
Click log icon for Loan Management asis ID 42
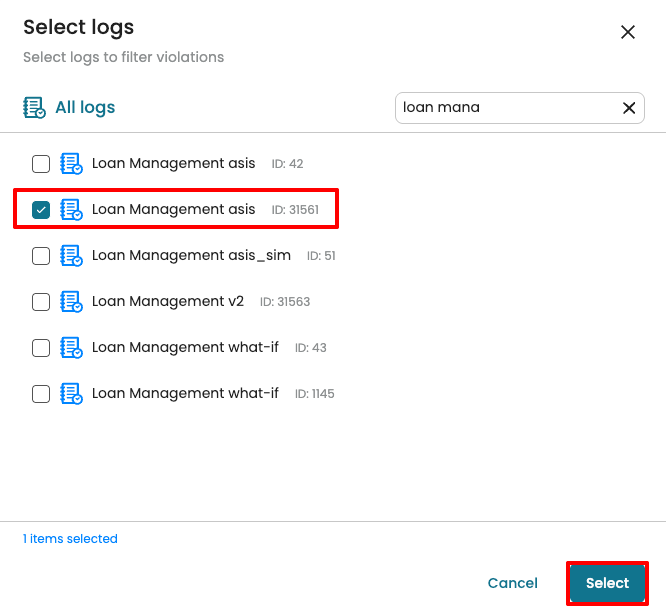pos(71,164)
